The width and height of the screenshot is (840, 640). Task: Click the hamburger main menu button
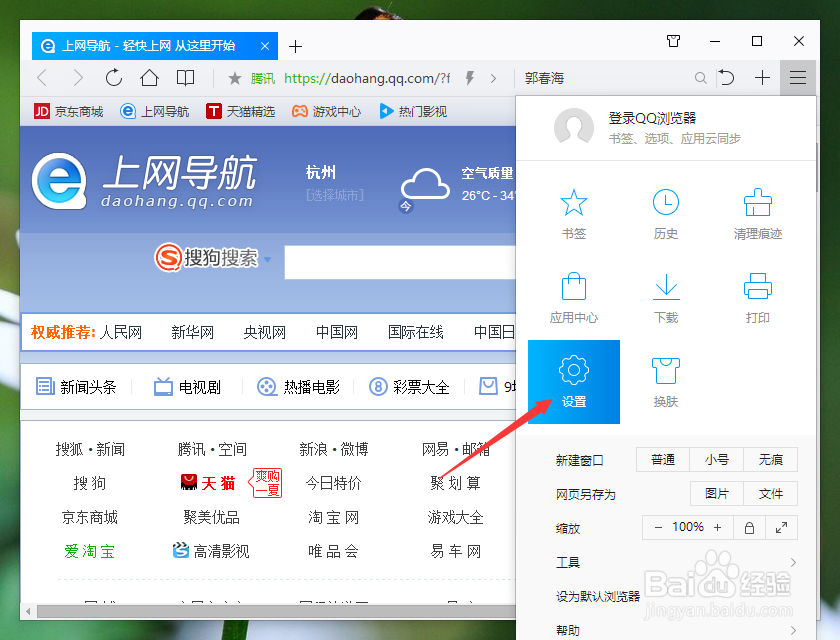pyautogui.click(x=798, y=78)
